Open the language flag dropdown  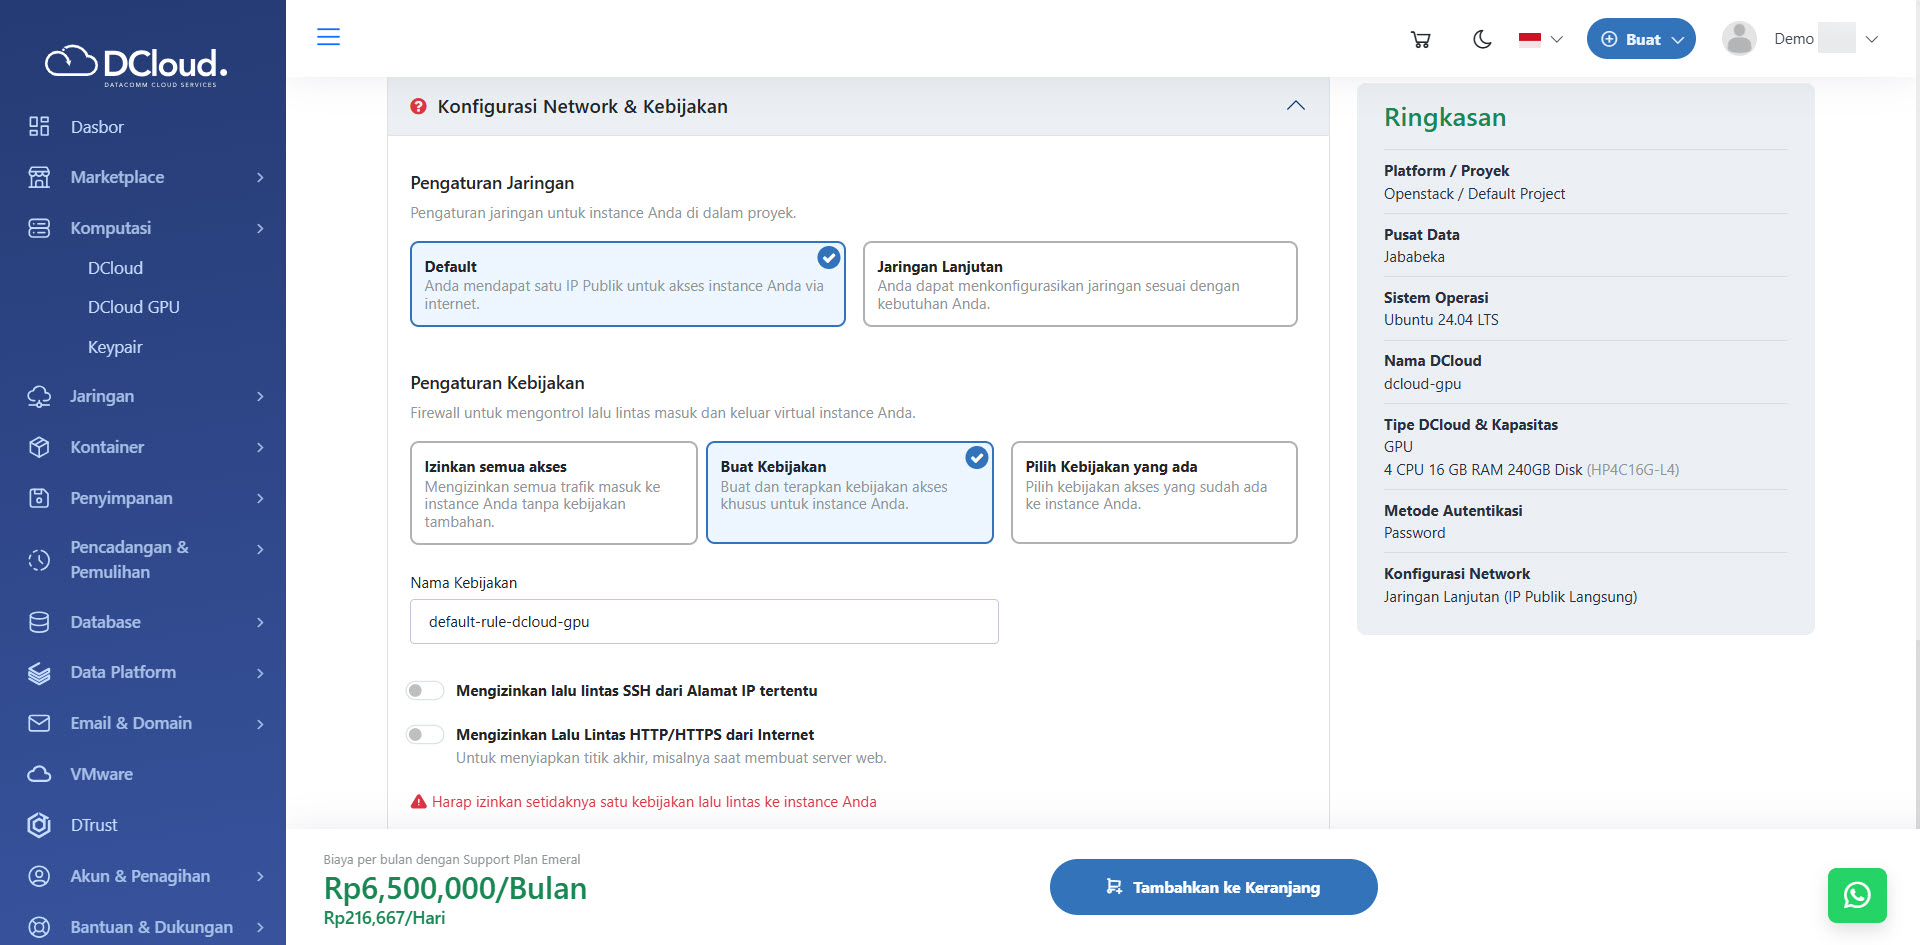tap(1540, 39)
